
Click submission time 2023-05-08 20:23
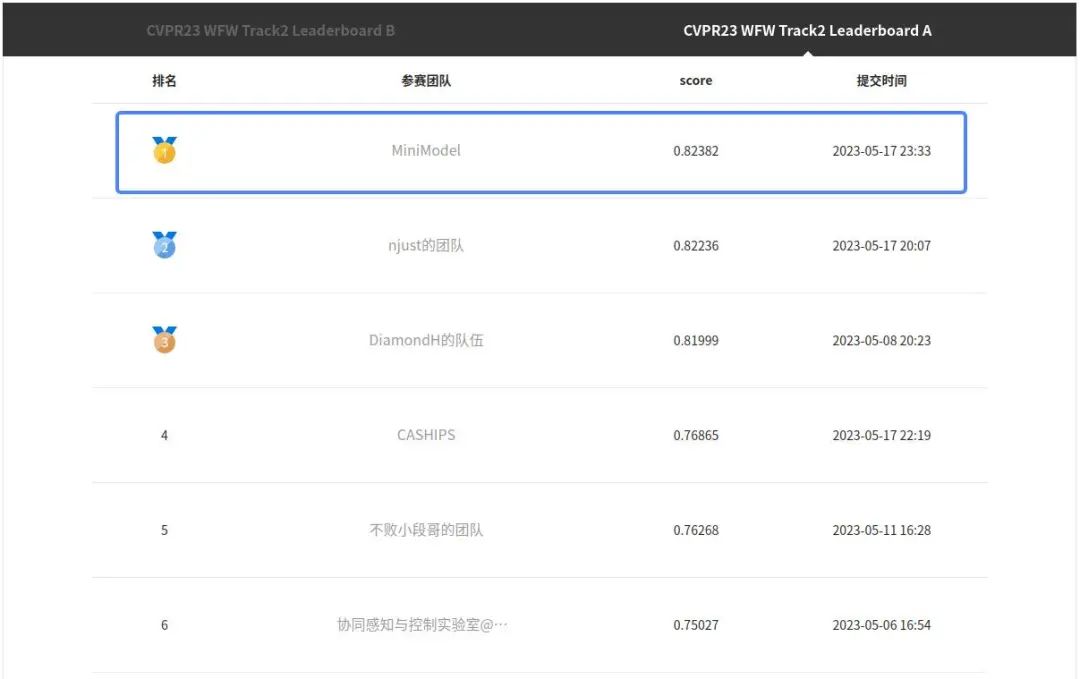click(881, 340)
